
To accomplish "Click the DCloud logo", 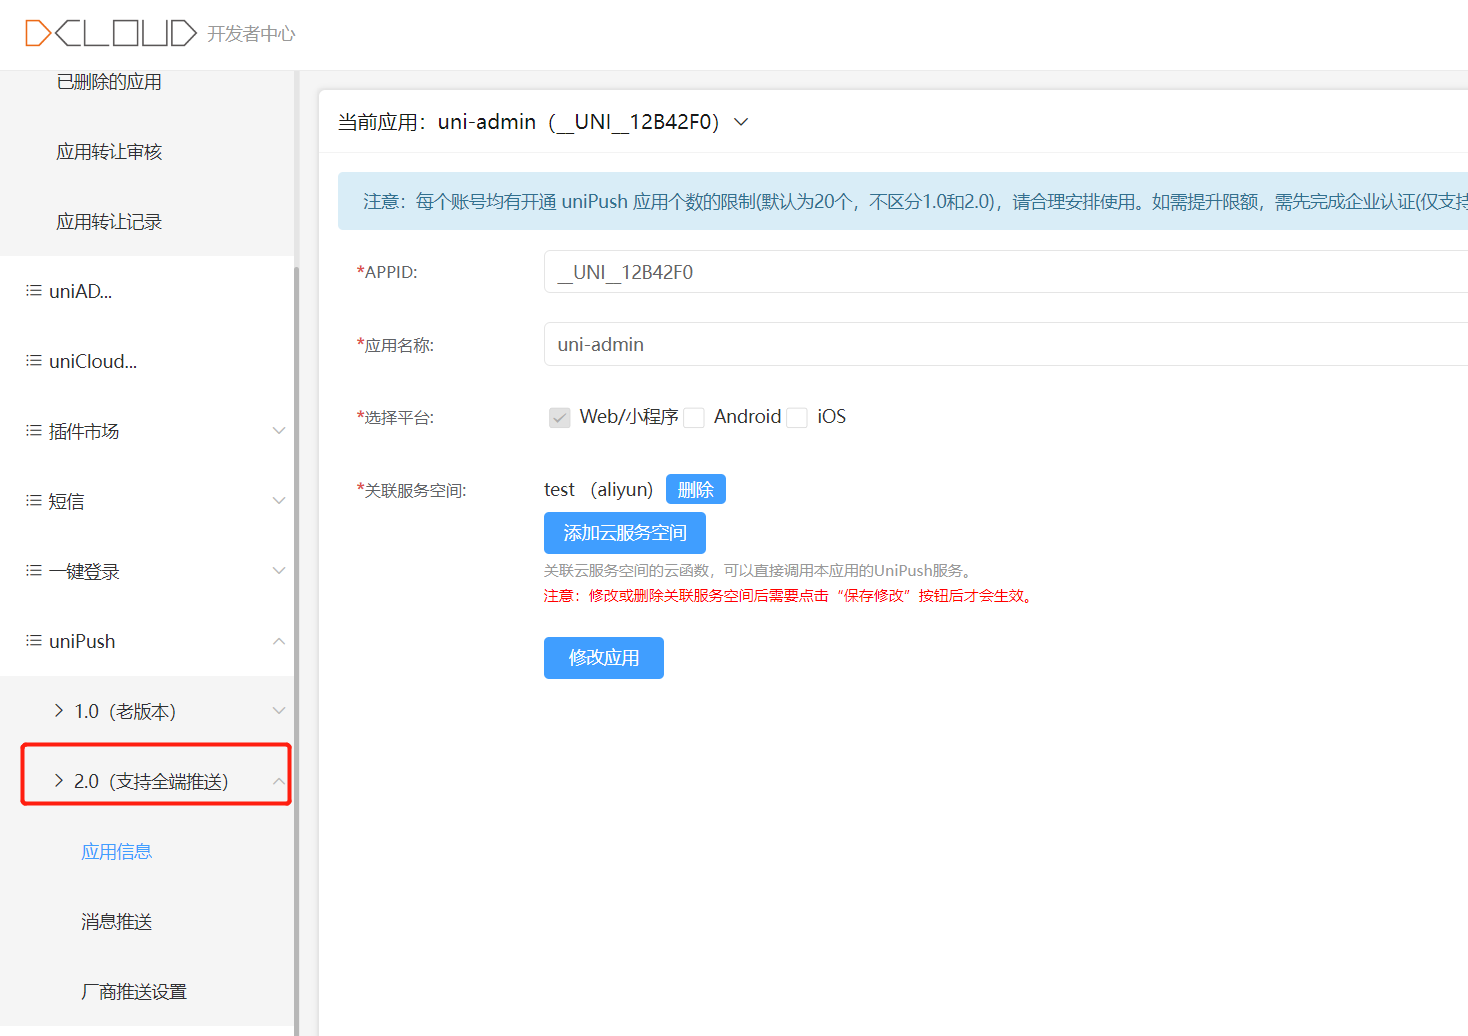I will 111,33.
